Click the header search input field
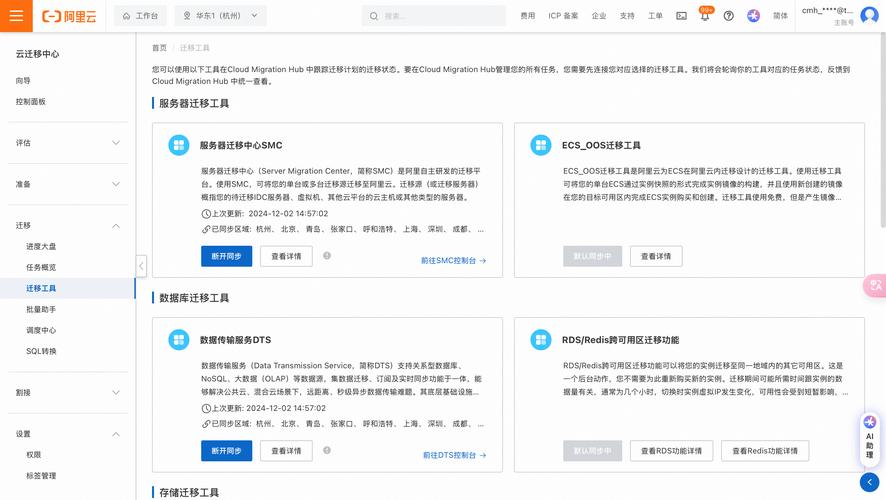 click(x=433, y=16)
